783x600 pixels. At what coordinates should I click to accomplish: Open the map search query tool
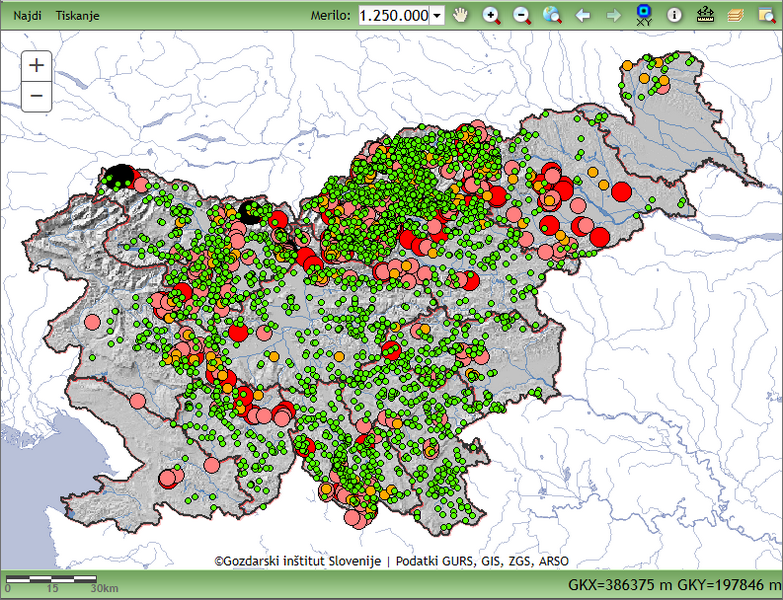[x=766, y=15]
